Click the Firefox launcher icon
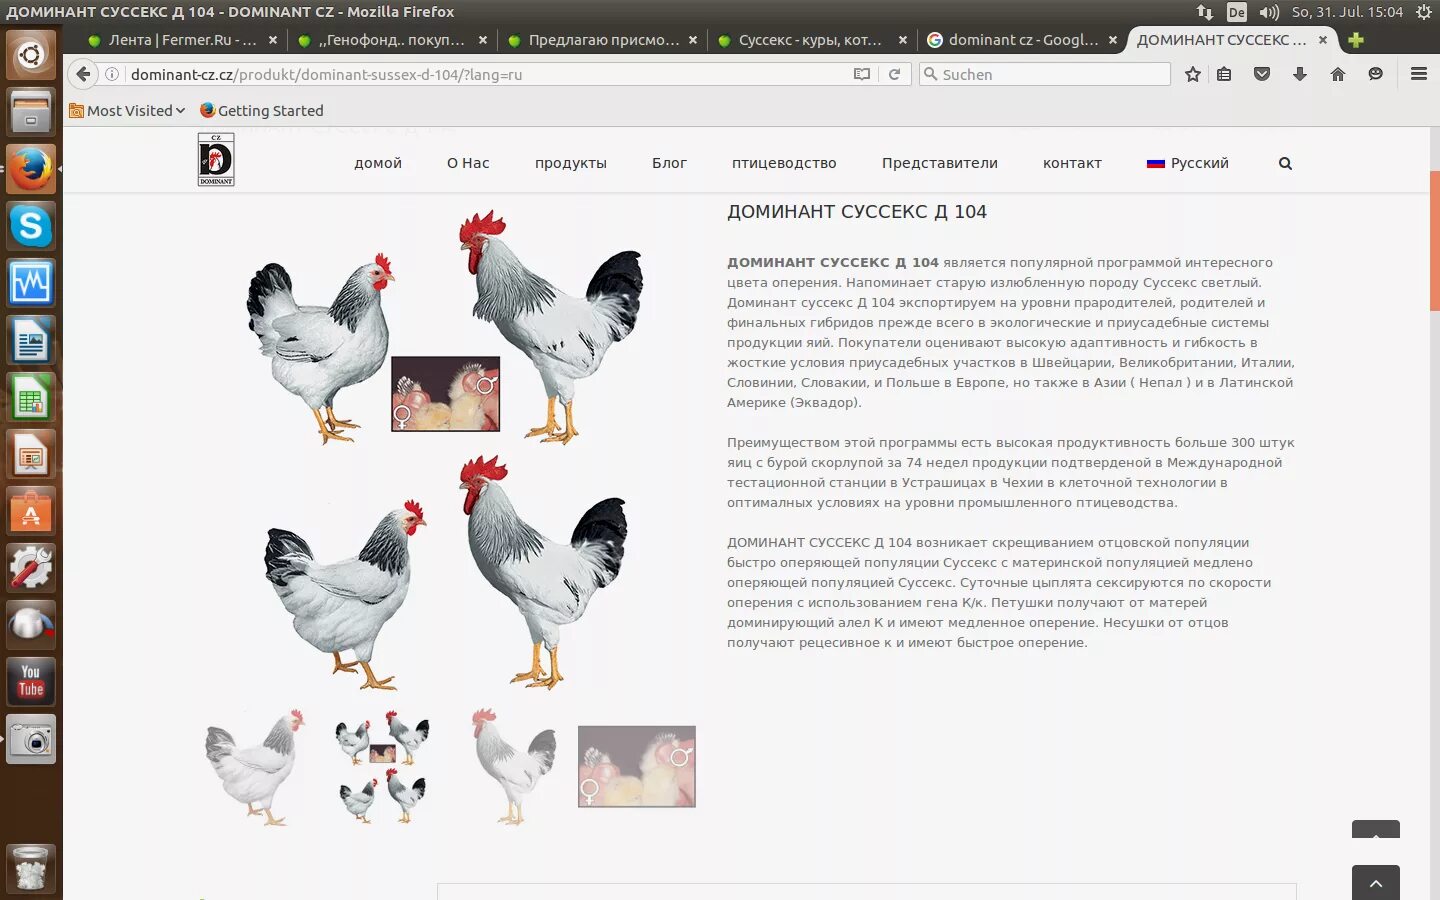Screen dimensions: 1440x900 31,169
